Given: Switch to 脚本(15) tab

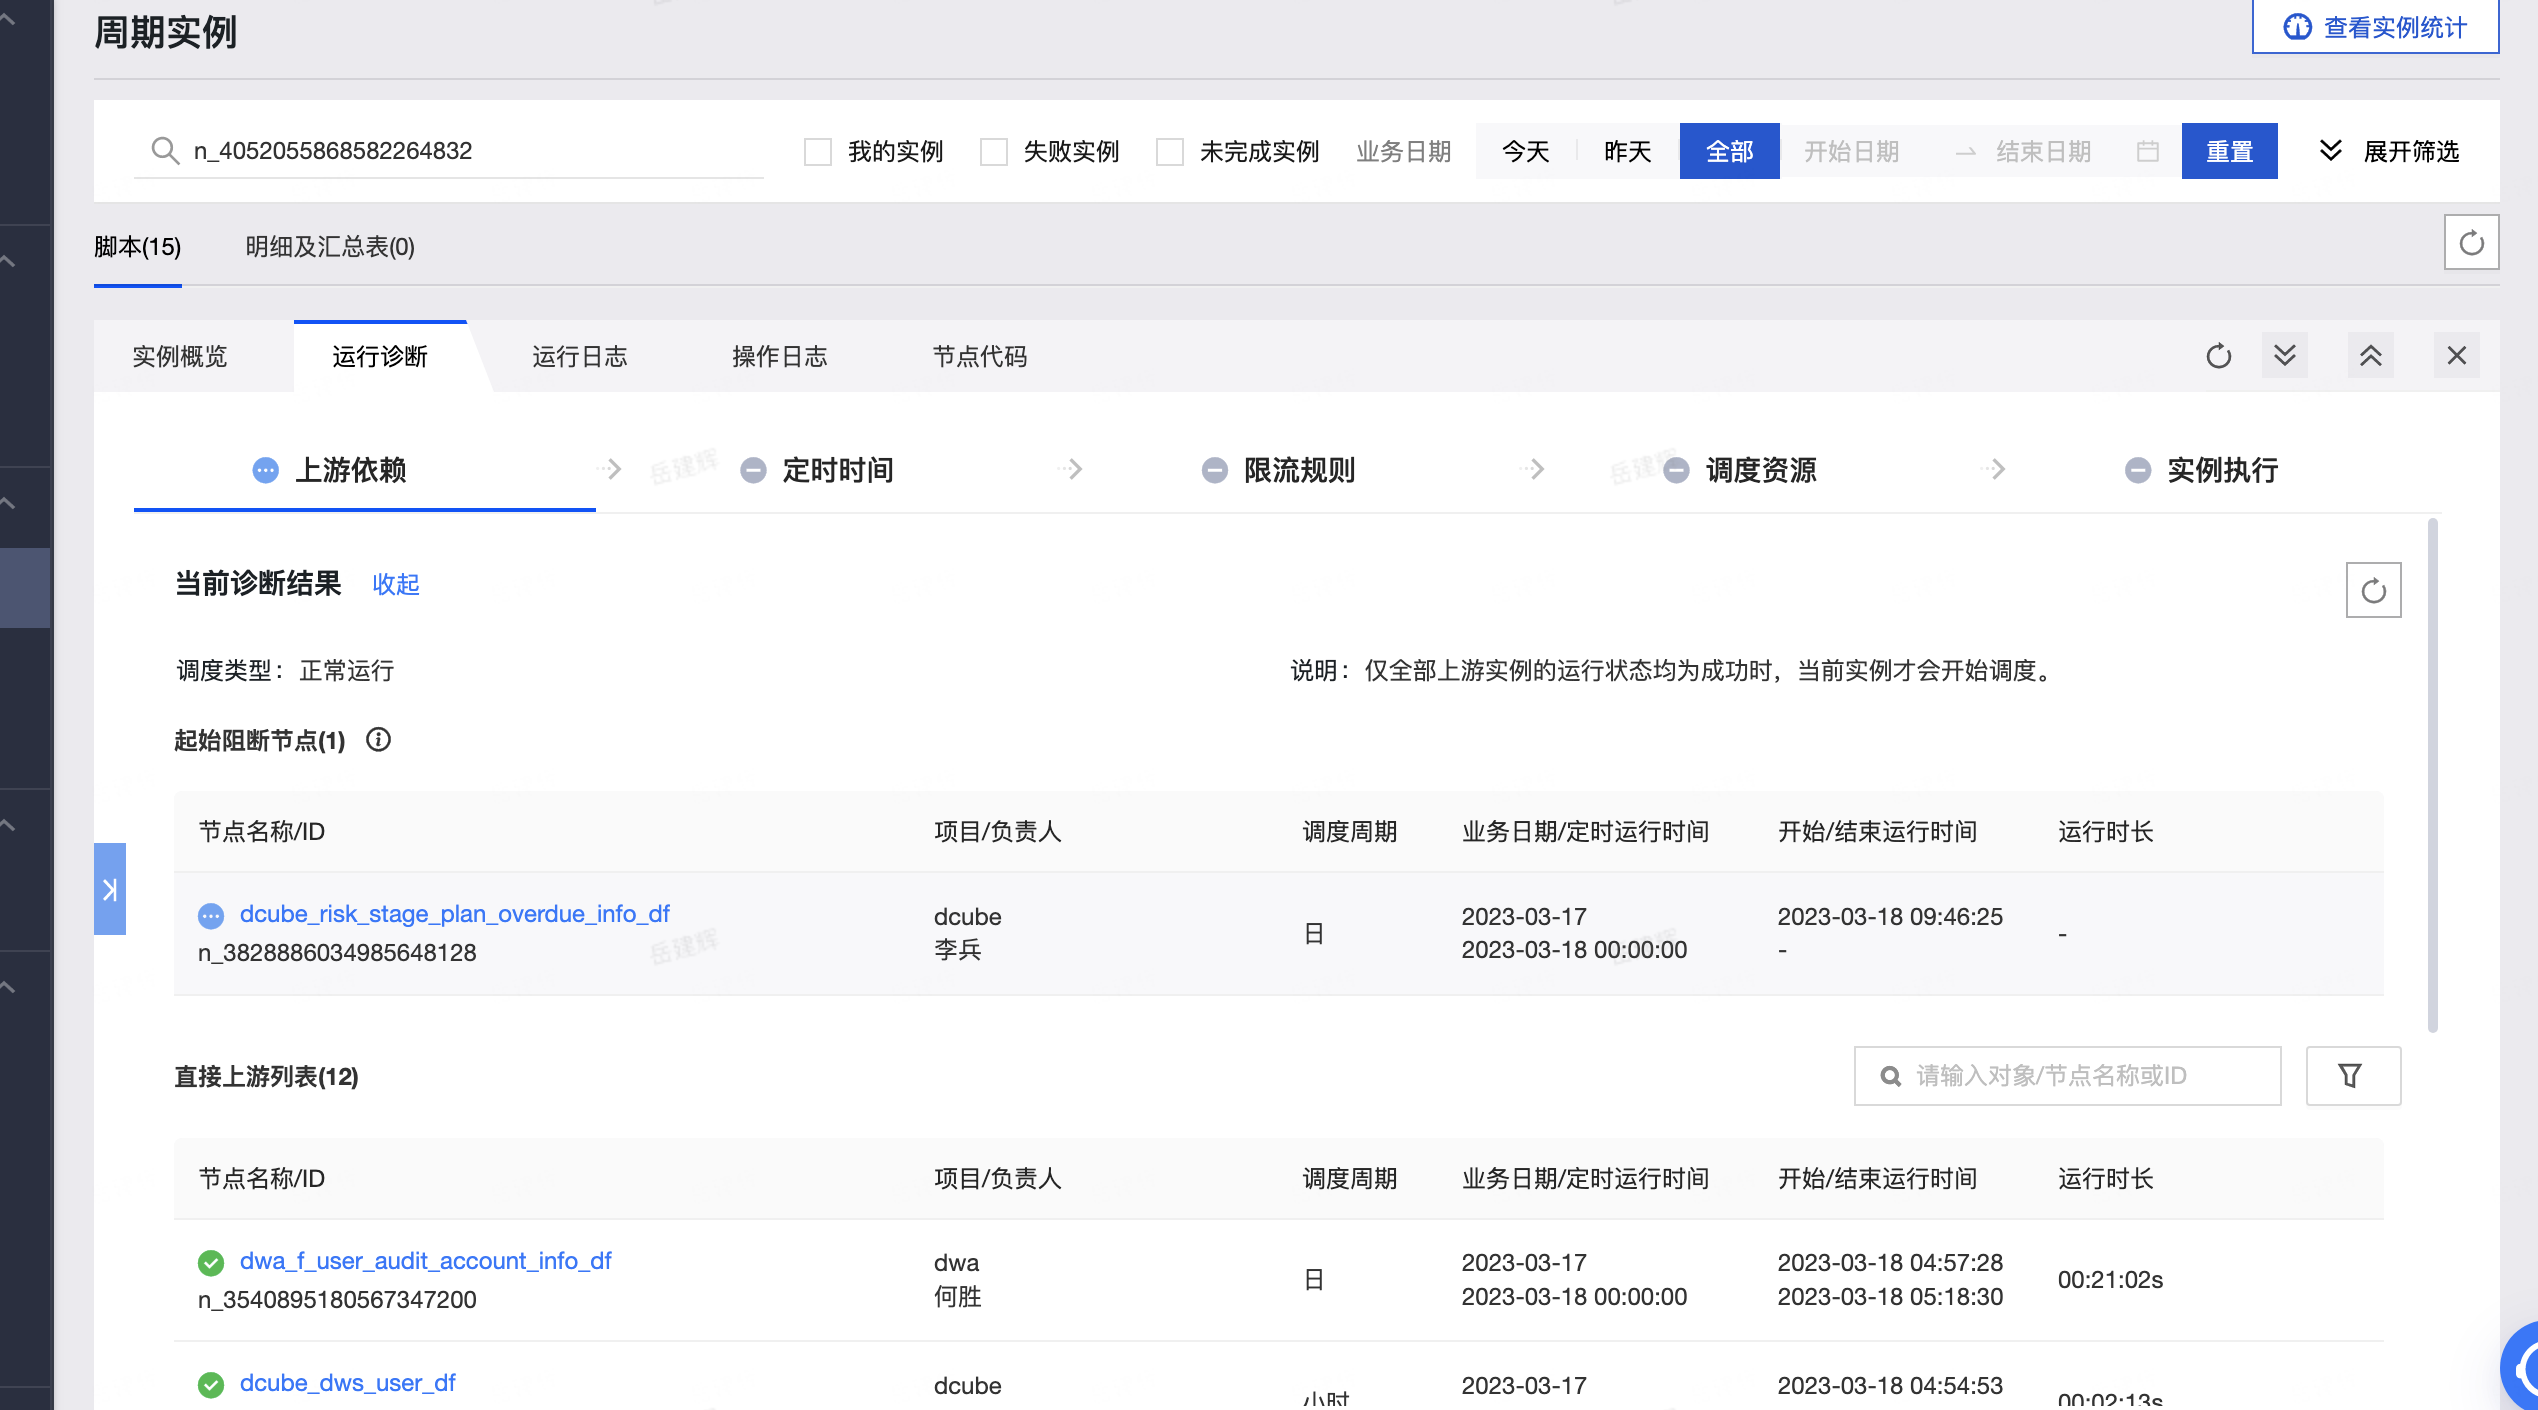Looking at the screenshot, I should (x=138, y=247).
